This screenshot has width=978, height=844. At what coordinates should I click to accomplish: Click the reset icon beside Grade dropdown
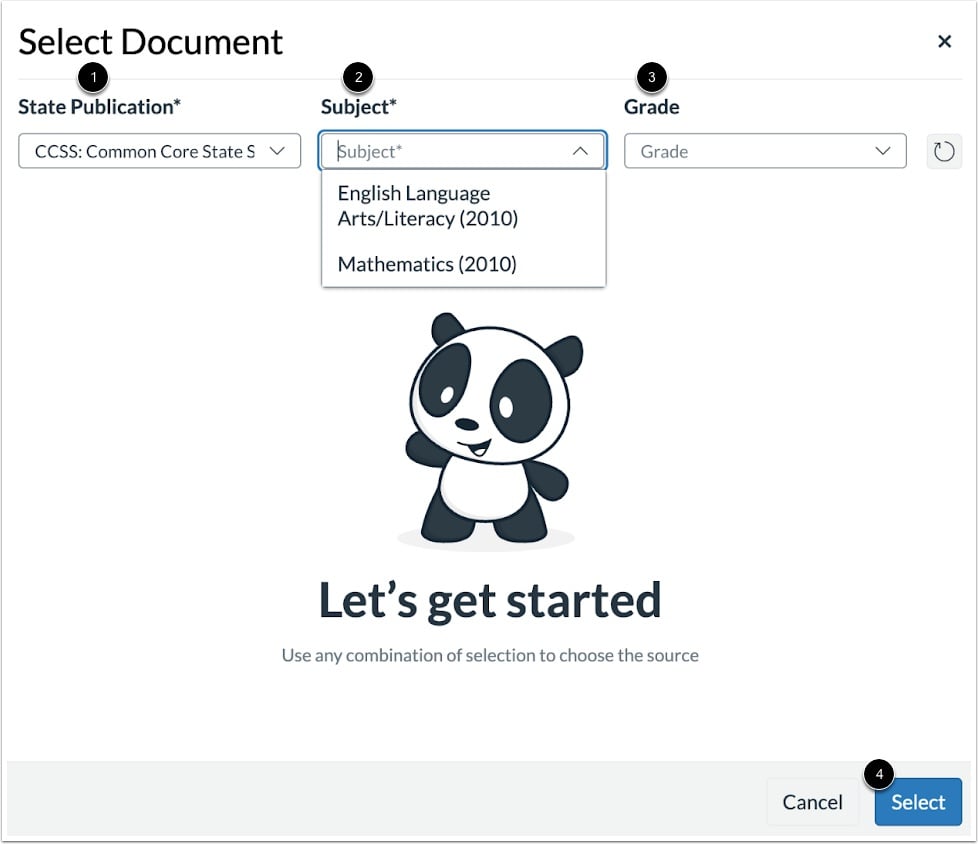click(x=944, y=151)
